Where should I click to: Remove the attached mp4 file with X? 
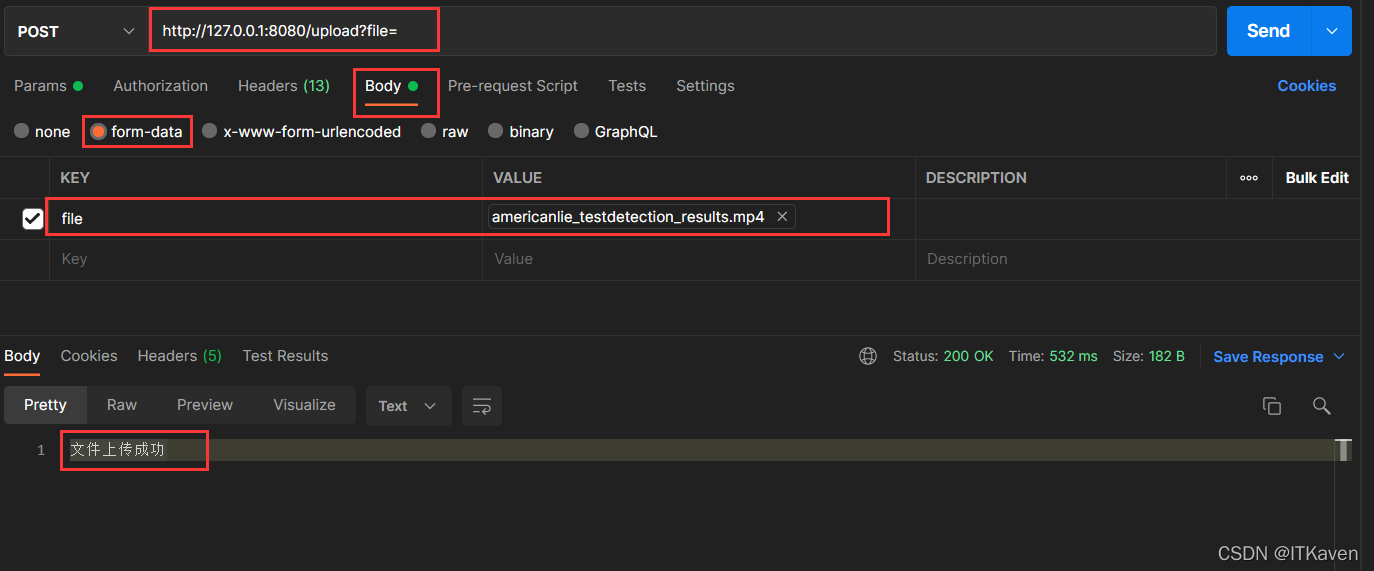(782, 217)
